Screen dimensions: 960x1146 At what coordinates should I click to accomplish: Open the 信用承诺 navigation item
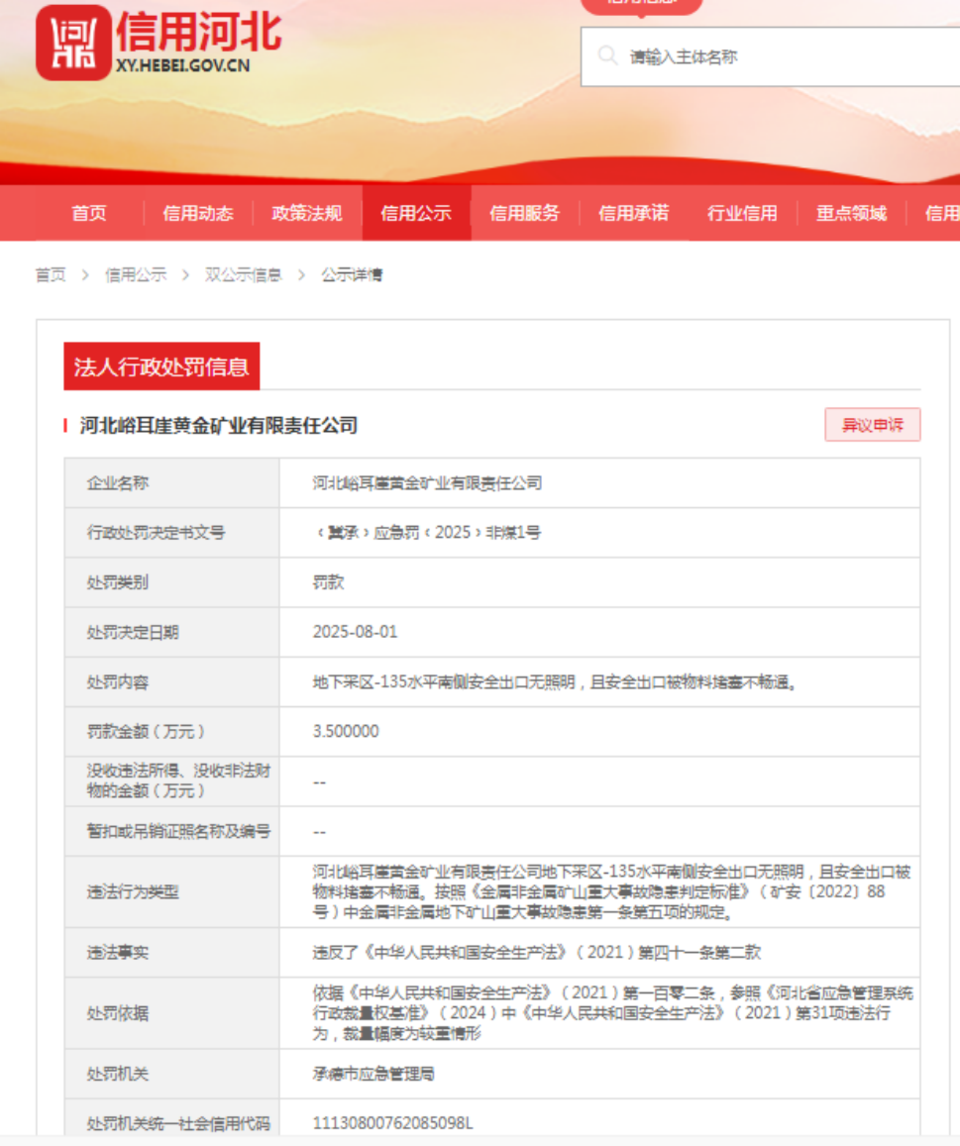tap(633, 213)
